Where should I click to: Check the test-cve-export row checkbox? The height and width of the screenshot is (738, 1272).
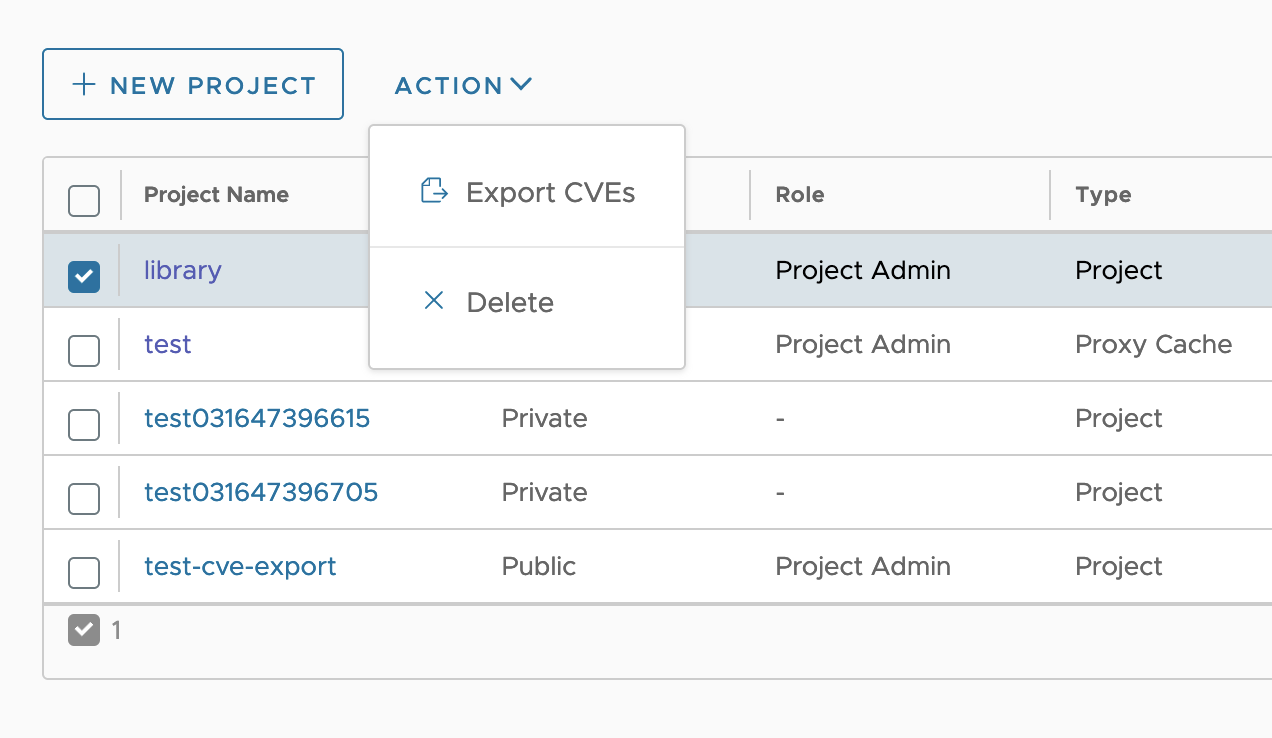[83, 572]
